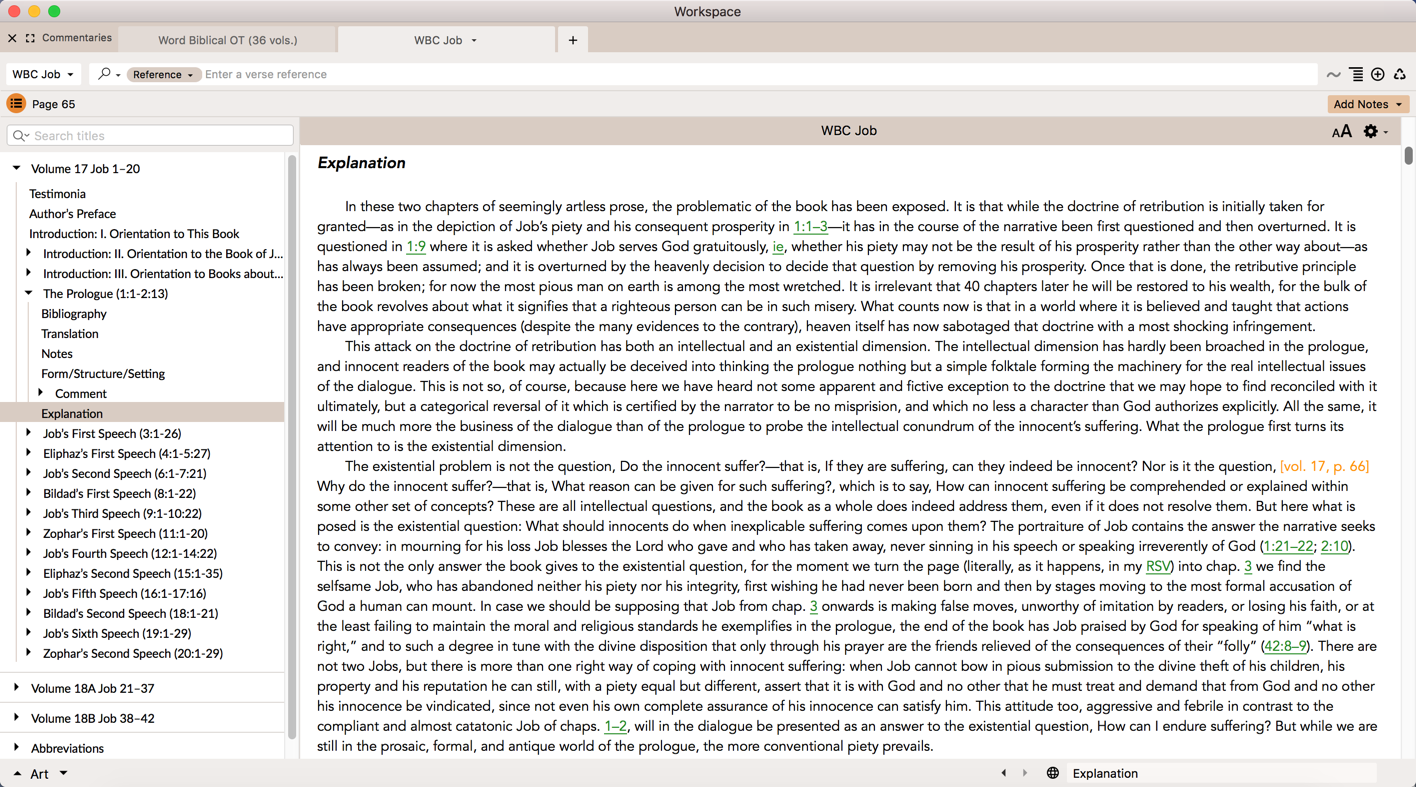The width and height of the screenshot is (1416, 787).
Task: Click the recycle arrows icon in toolbar
Action: (1399, 74)
